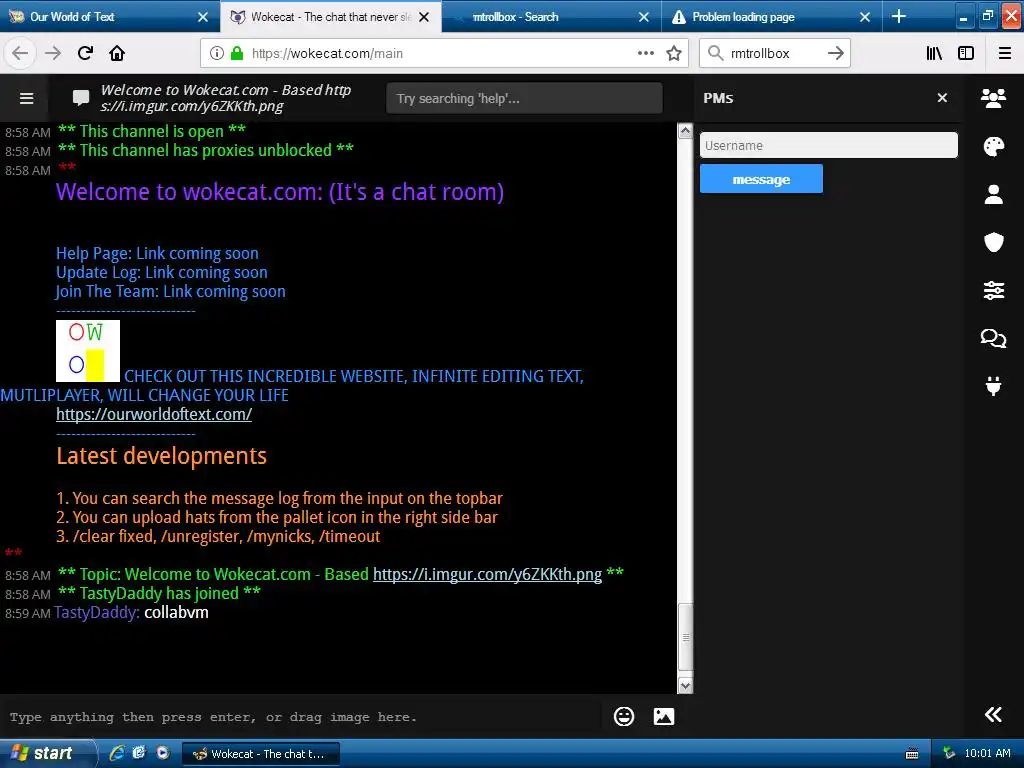Click the Username field in PMs
Viewport: 1024px width, 768px height.
pos(829,145)
